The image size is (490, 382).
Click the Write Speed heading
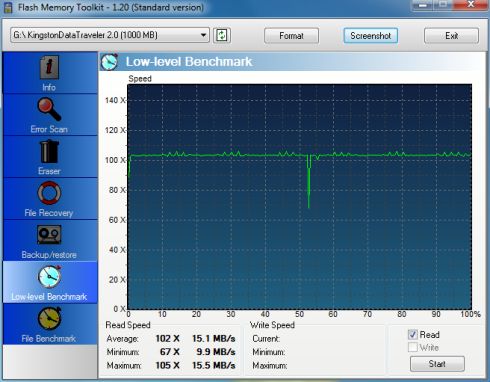(272, 325)
